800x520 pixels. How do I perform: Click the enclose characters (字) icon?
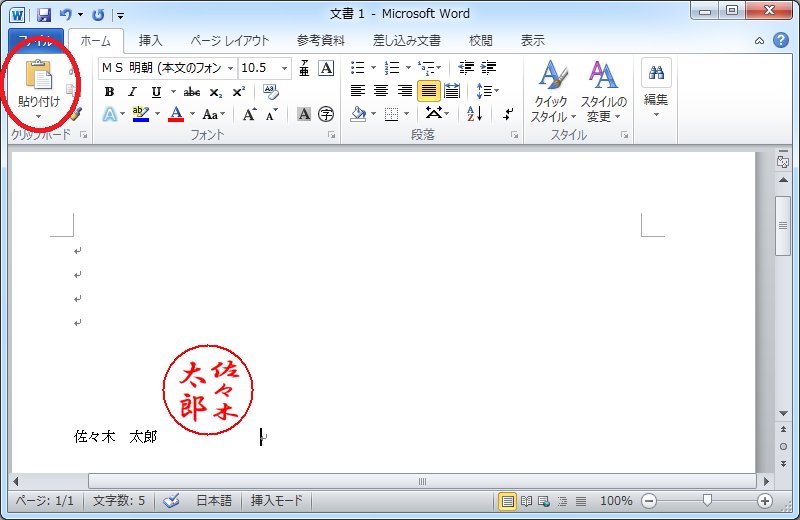pos(326,114)
